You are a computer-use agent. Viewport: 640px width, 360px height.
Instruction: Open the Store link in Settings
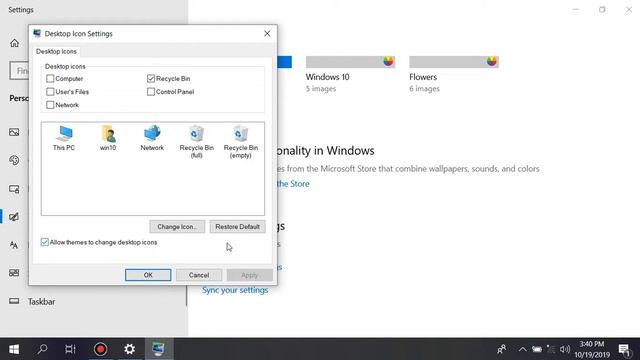293,184
